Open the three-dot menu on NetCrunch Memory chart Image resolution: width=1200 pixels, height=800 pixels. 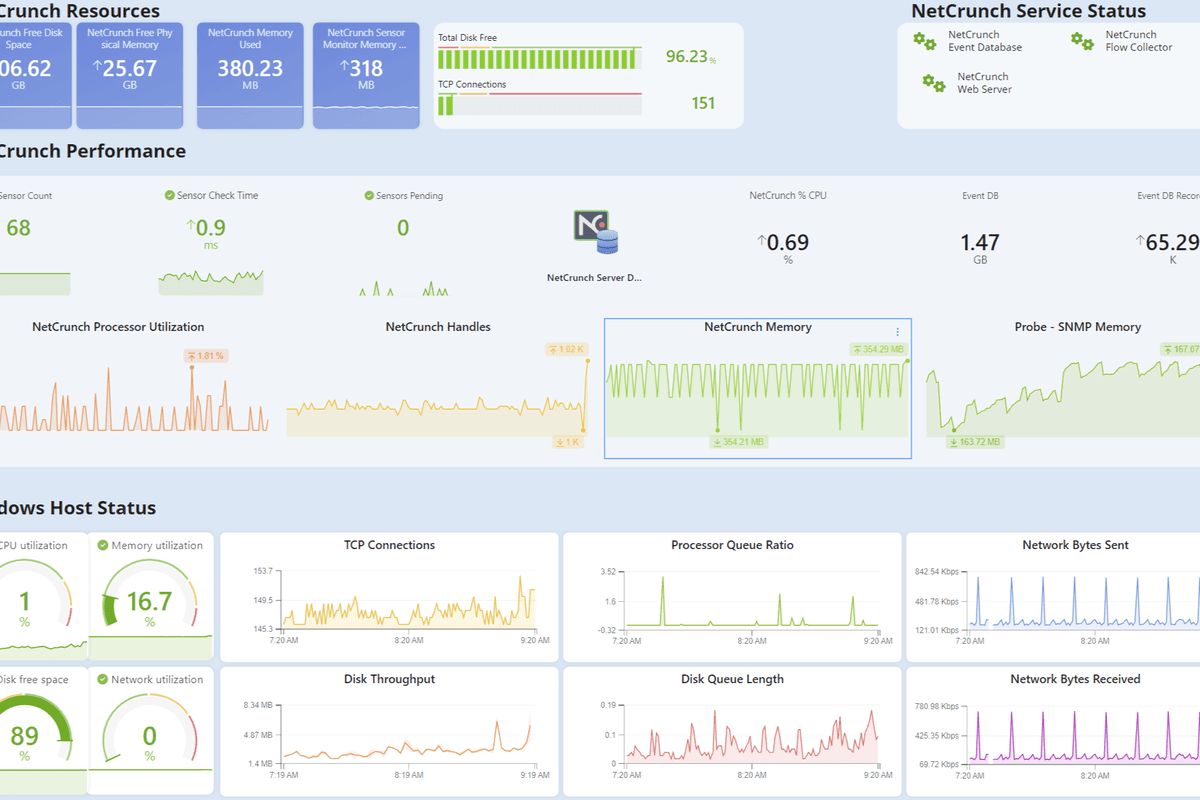tap(897, 332)
